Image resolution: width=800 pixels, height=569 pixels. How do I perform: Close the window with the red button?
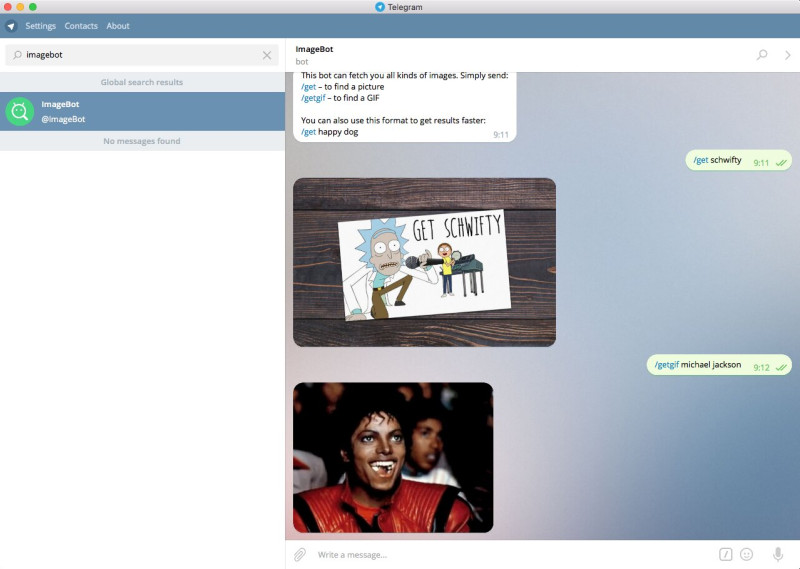[x=8, y=7]
